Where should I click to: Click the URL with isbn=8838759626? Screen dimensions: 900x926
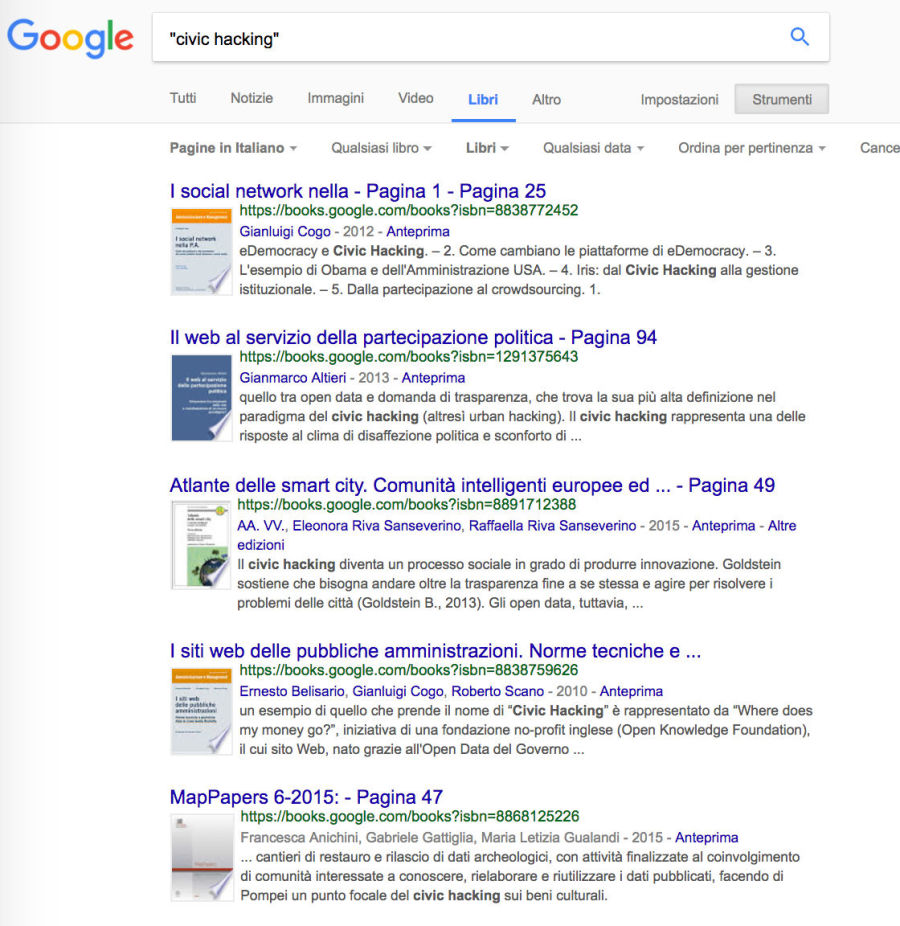click(x=409, y=670)
